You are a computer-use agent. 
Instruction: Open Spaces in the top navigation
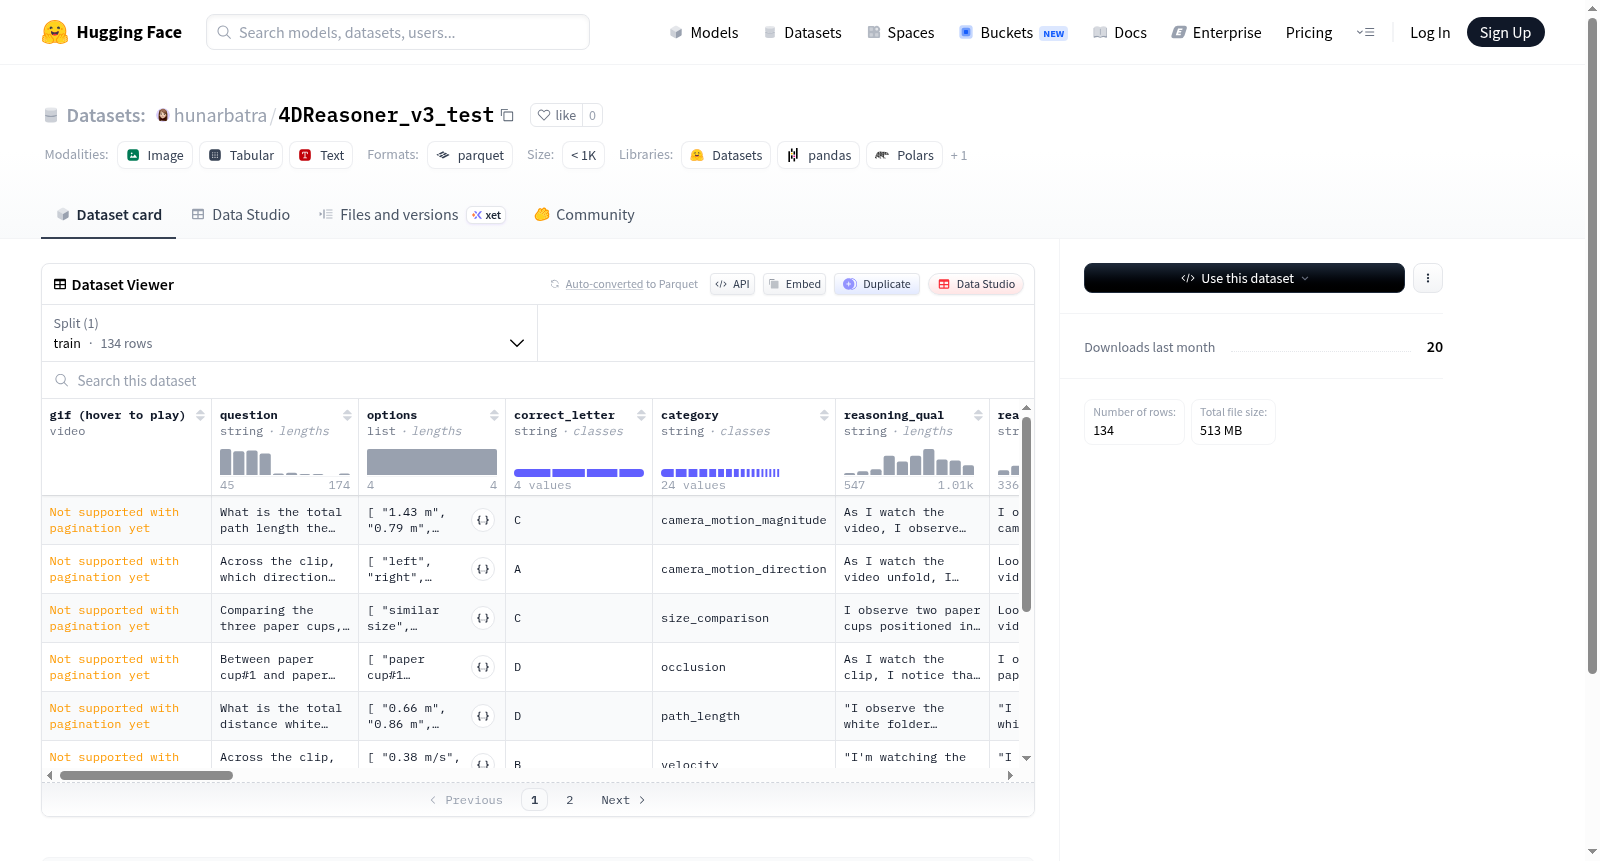coord(901,32)
